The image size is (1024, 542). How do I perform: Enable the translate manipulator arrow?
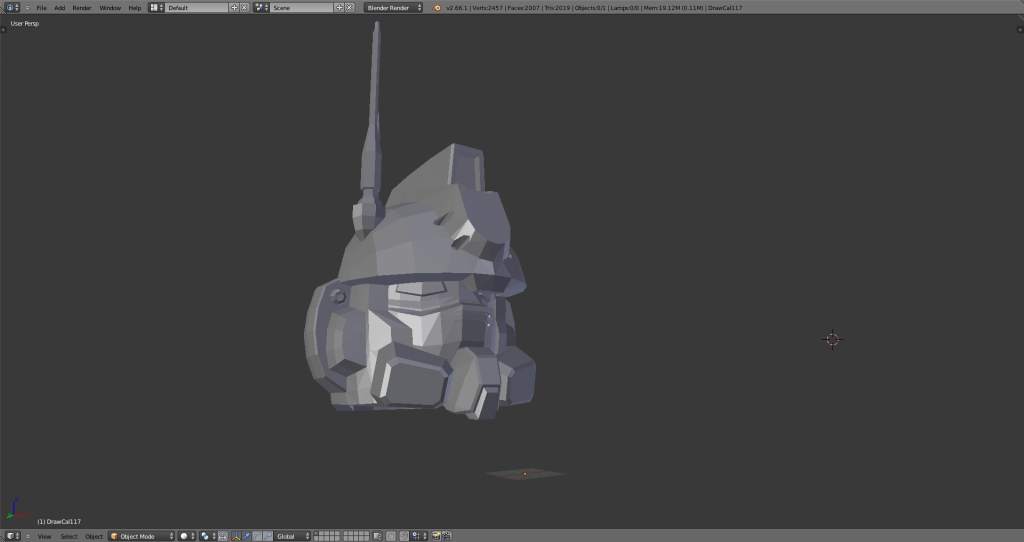pos(246,536)
